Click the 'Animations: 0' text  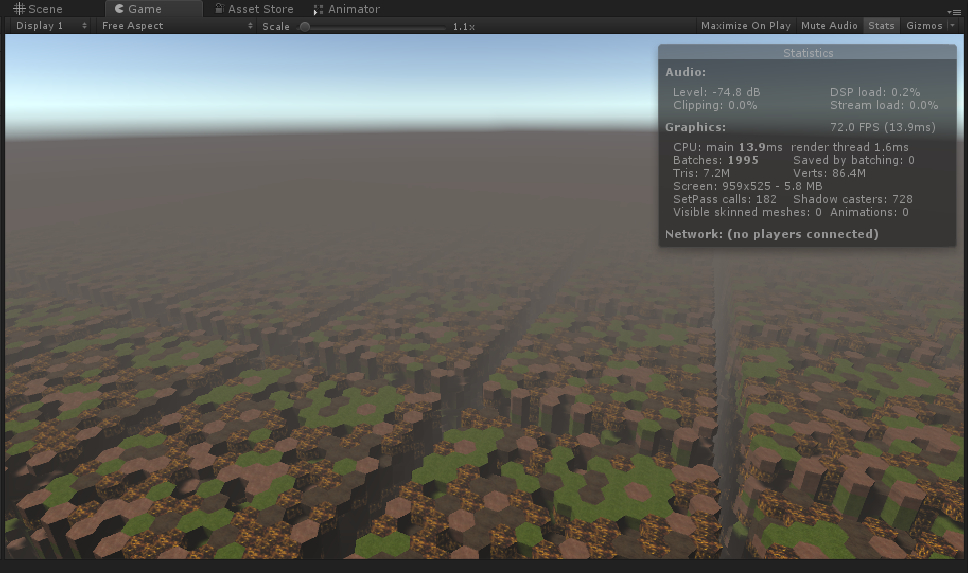point(869,212)
